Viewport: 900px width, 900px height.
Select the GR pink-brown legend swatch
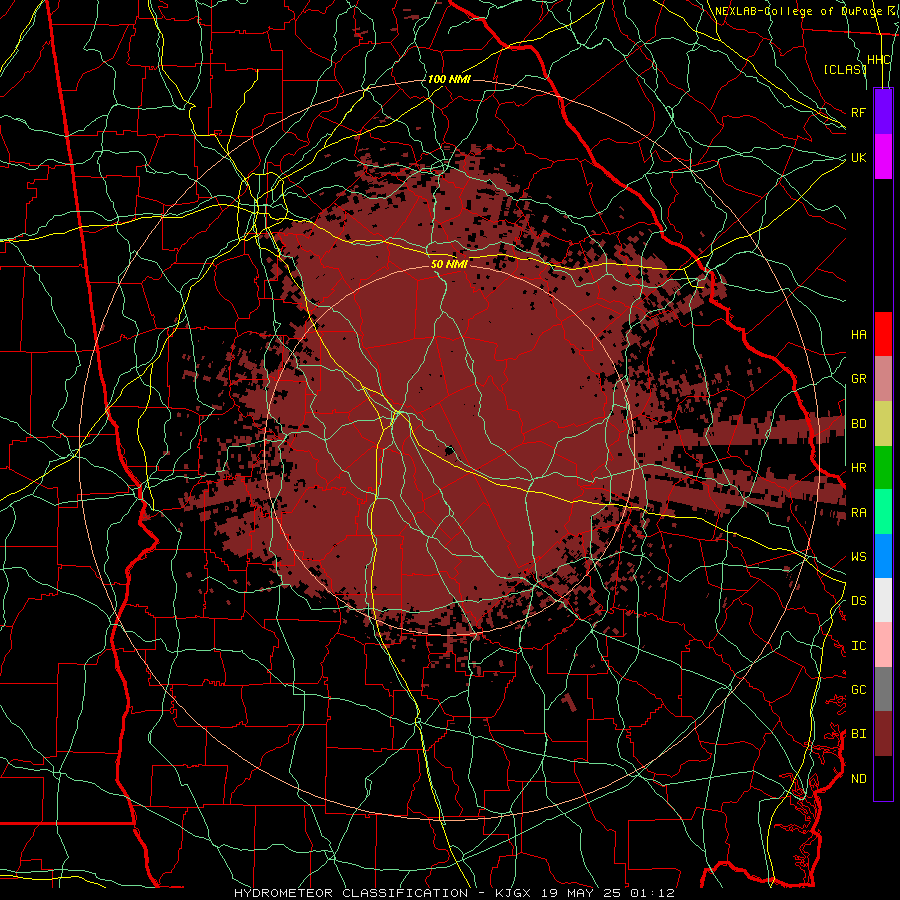pyautogui.click(x=883, y=379)
